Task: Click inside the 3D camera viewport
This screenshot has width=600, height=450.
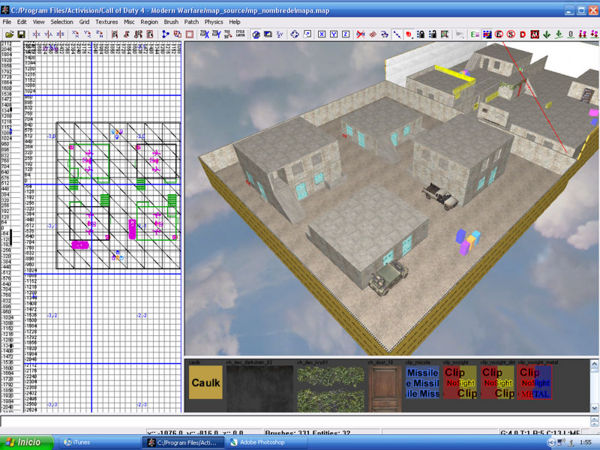Action: point(392,198)
